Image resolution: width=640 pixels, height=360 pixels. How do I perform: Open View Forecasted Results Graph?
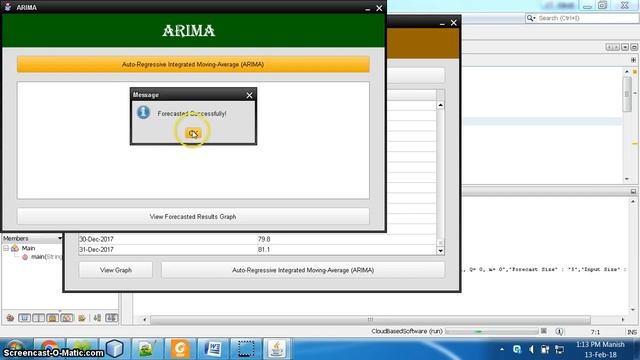point(193,216)
